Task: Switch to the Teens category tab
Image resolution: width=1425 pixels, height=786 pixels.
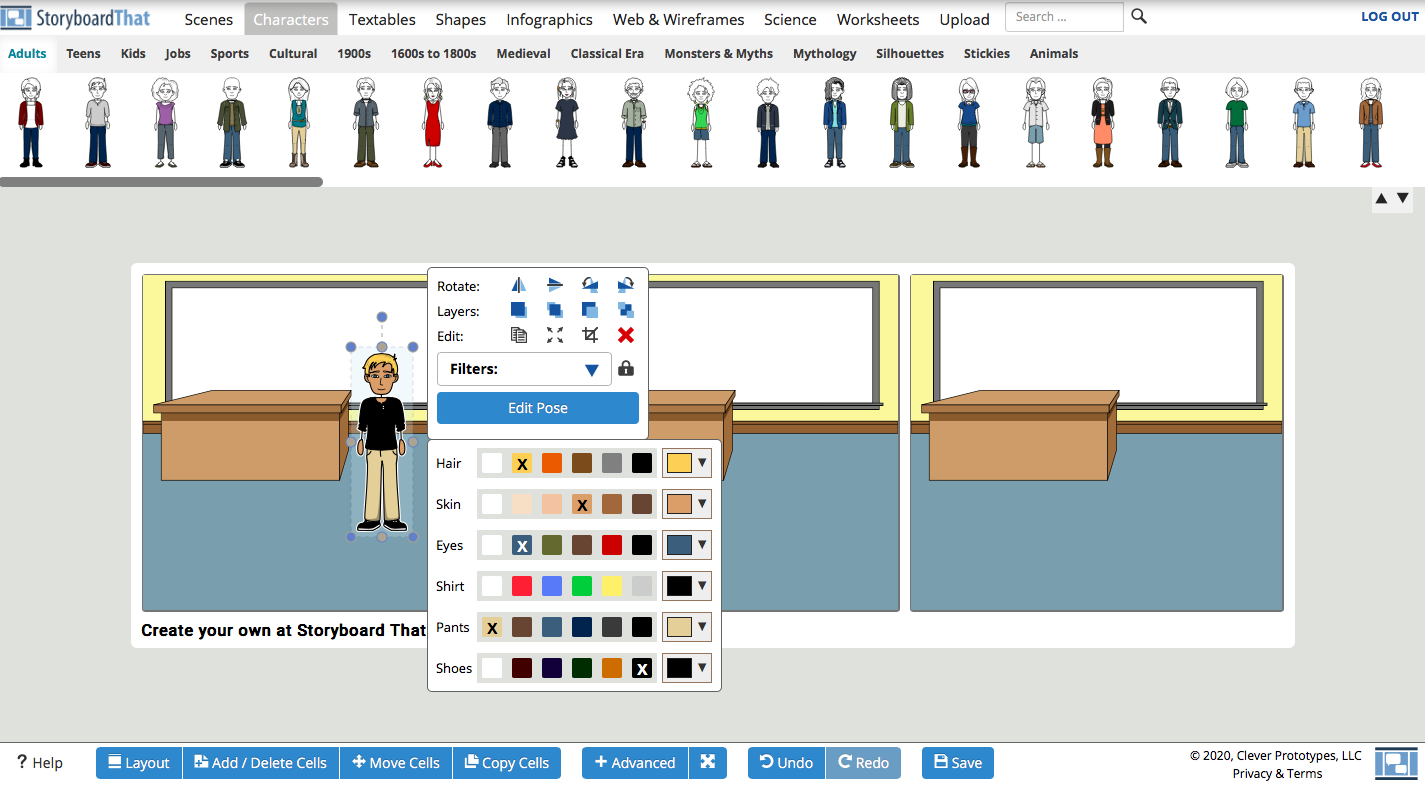Action: click(x=83, y=54)
